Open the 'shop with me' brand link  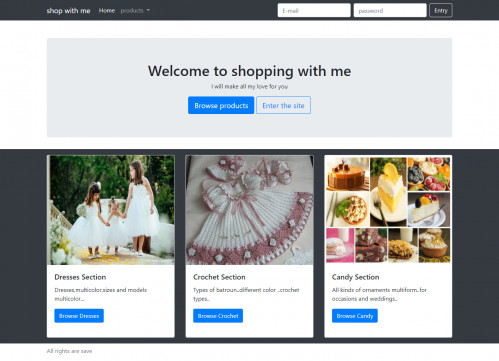point(68,11)
